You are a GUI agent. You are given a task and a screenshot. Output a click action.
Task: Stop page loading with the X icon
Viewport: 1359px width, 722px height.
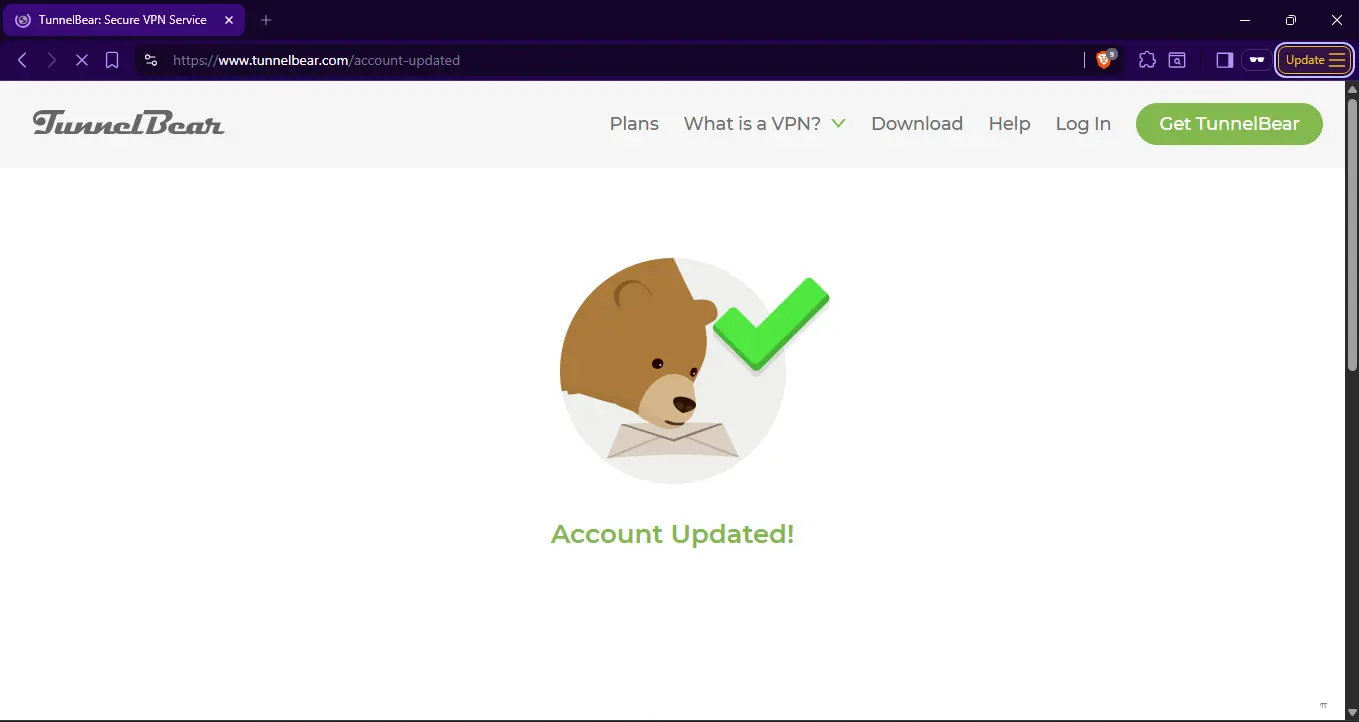[82, 60]
